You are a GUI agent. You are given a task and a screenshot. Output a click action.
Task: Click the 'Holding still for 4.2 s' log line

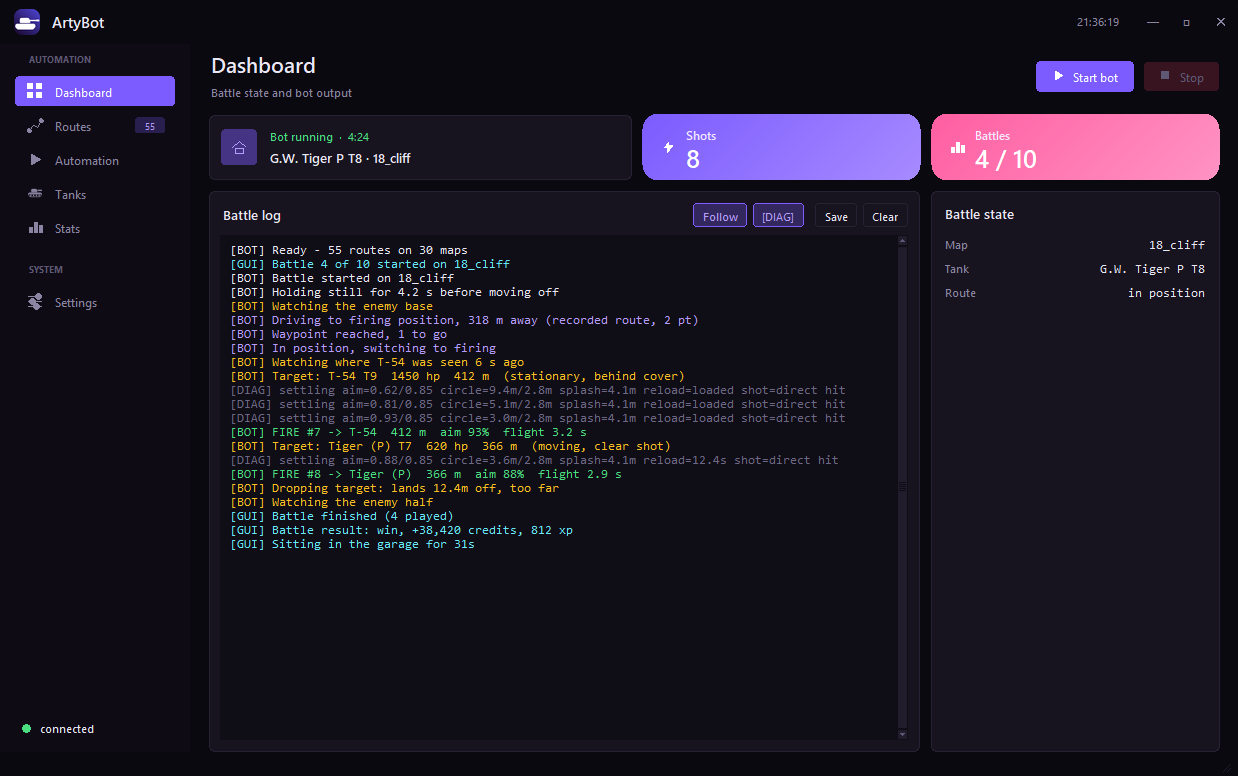click(395, 292)
